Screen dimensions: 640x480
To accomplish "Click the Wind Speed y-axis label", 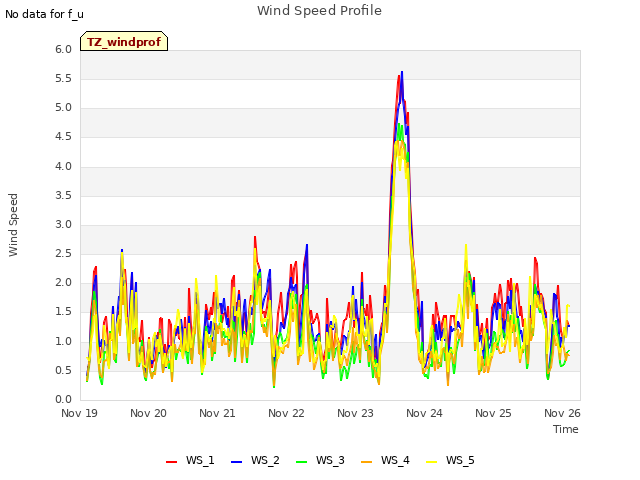I will tap(13, 225).
